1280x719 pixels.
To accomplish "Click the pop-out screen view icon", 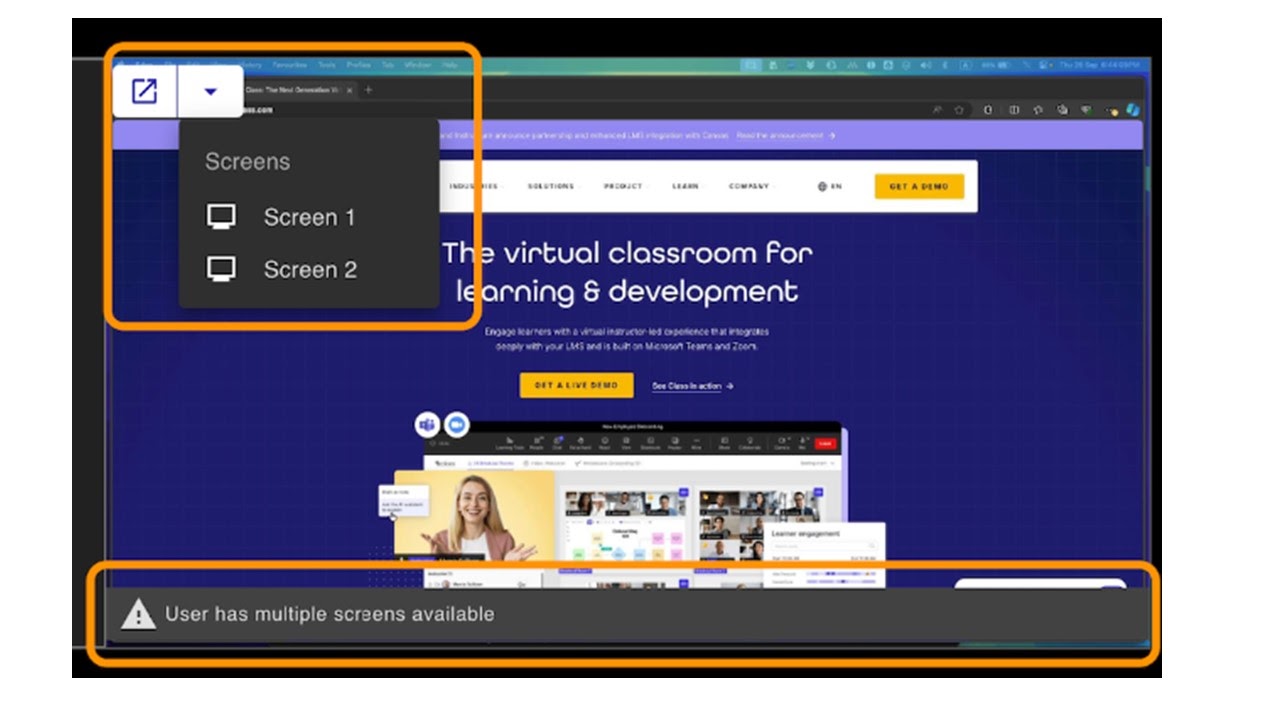I will click(145, 91).
